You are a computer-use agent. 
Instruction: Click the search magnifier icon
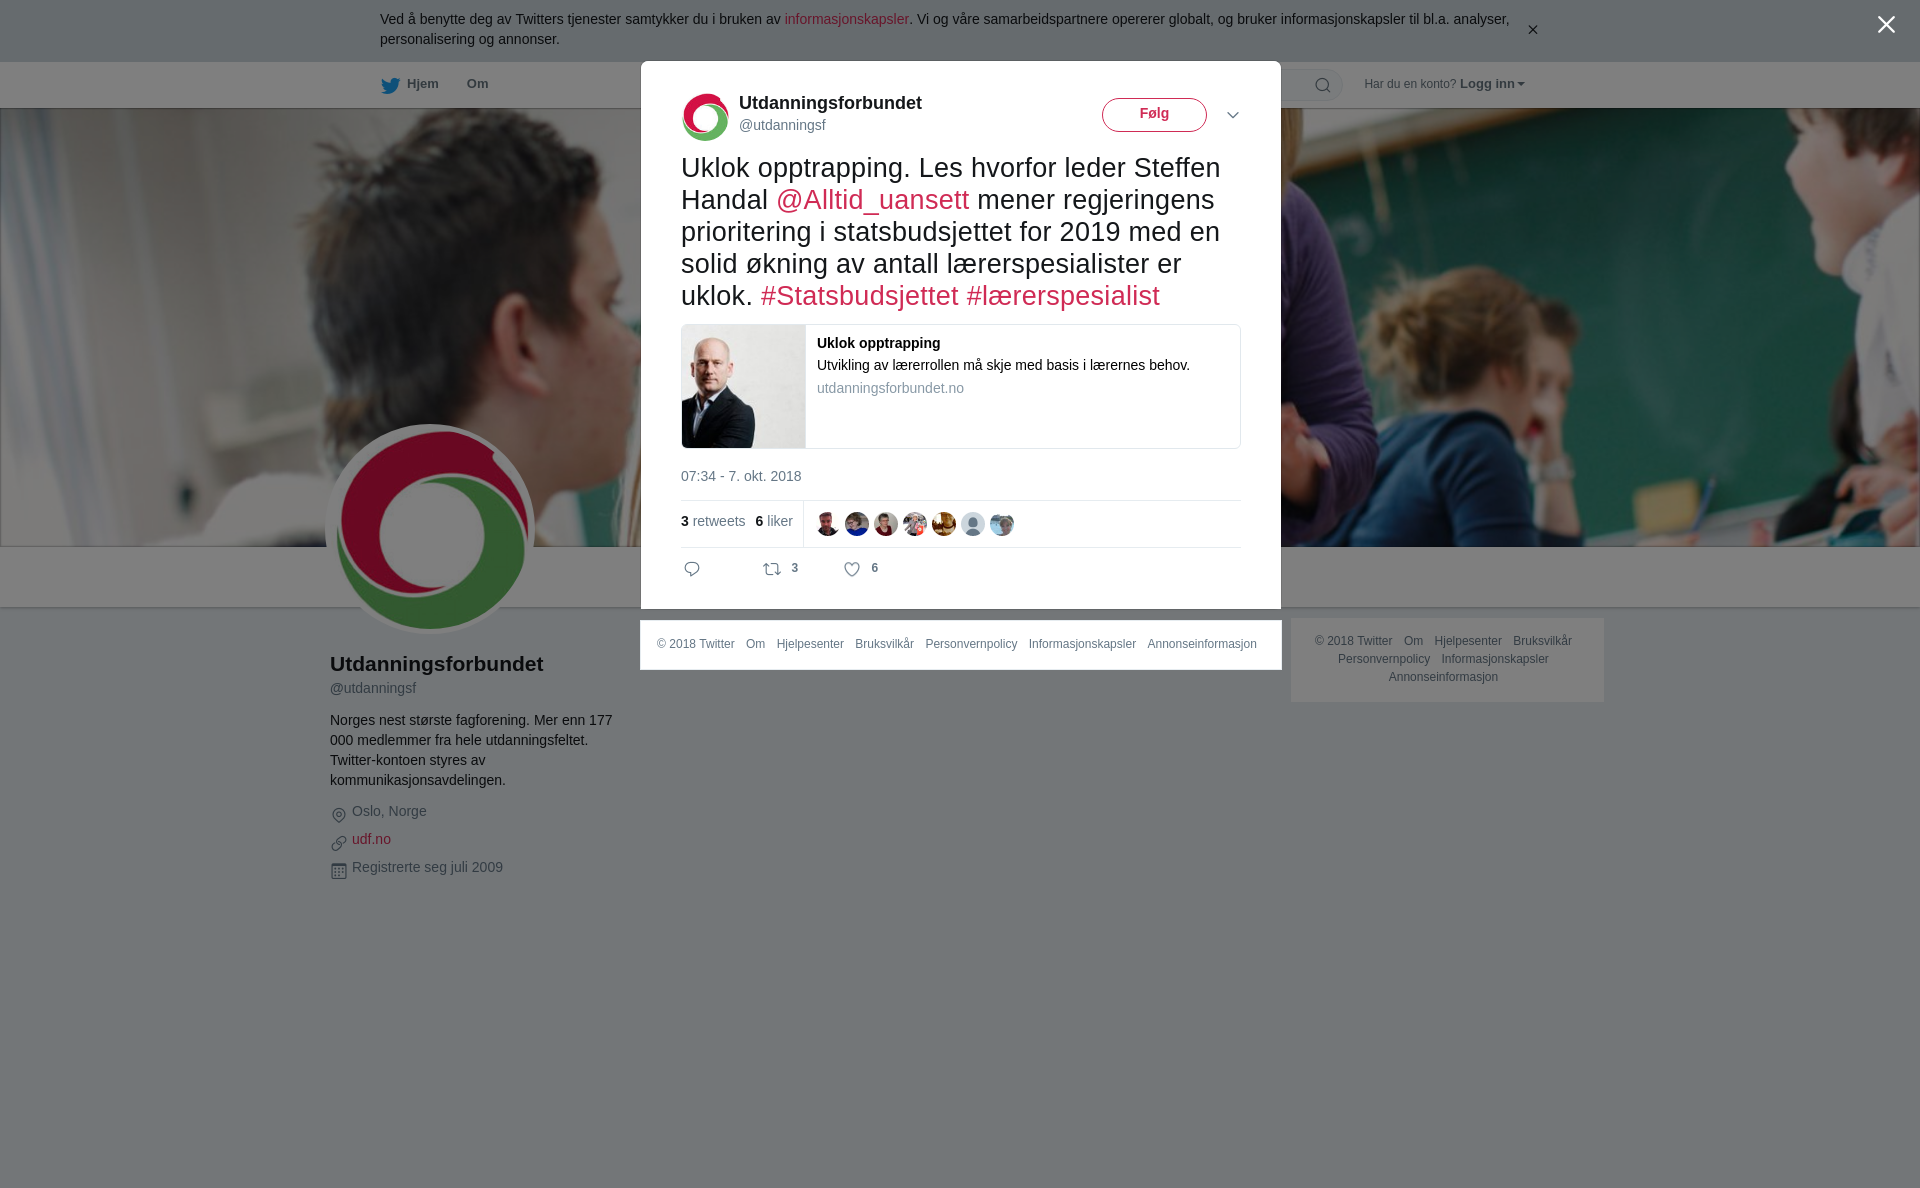[x=1323, y=85]
